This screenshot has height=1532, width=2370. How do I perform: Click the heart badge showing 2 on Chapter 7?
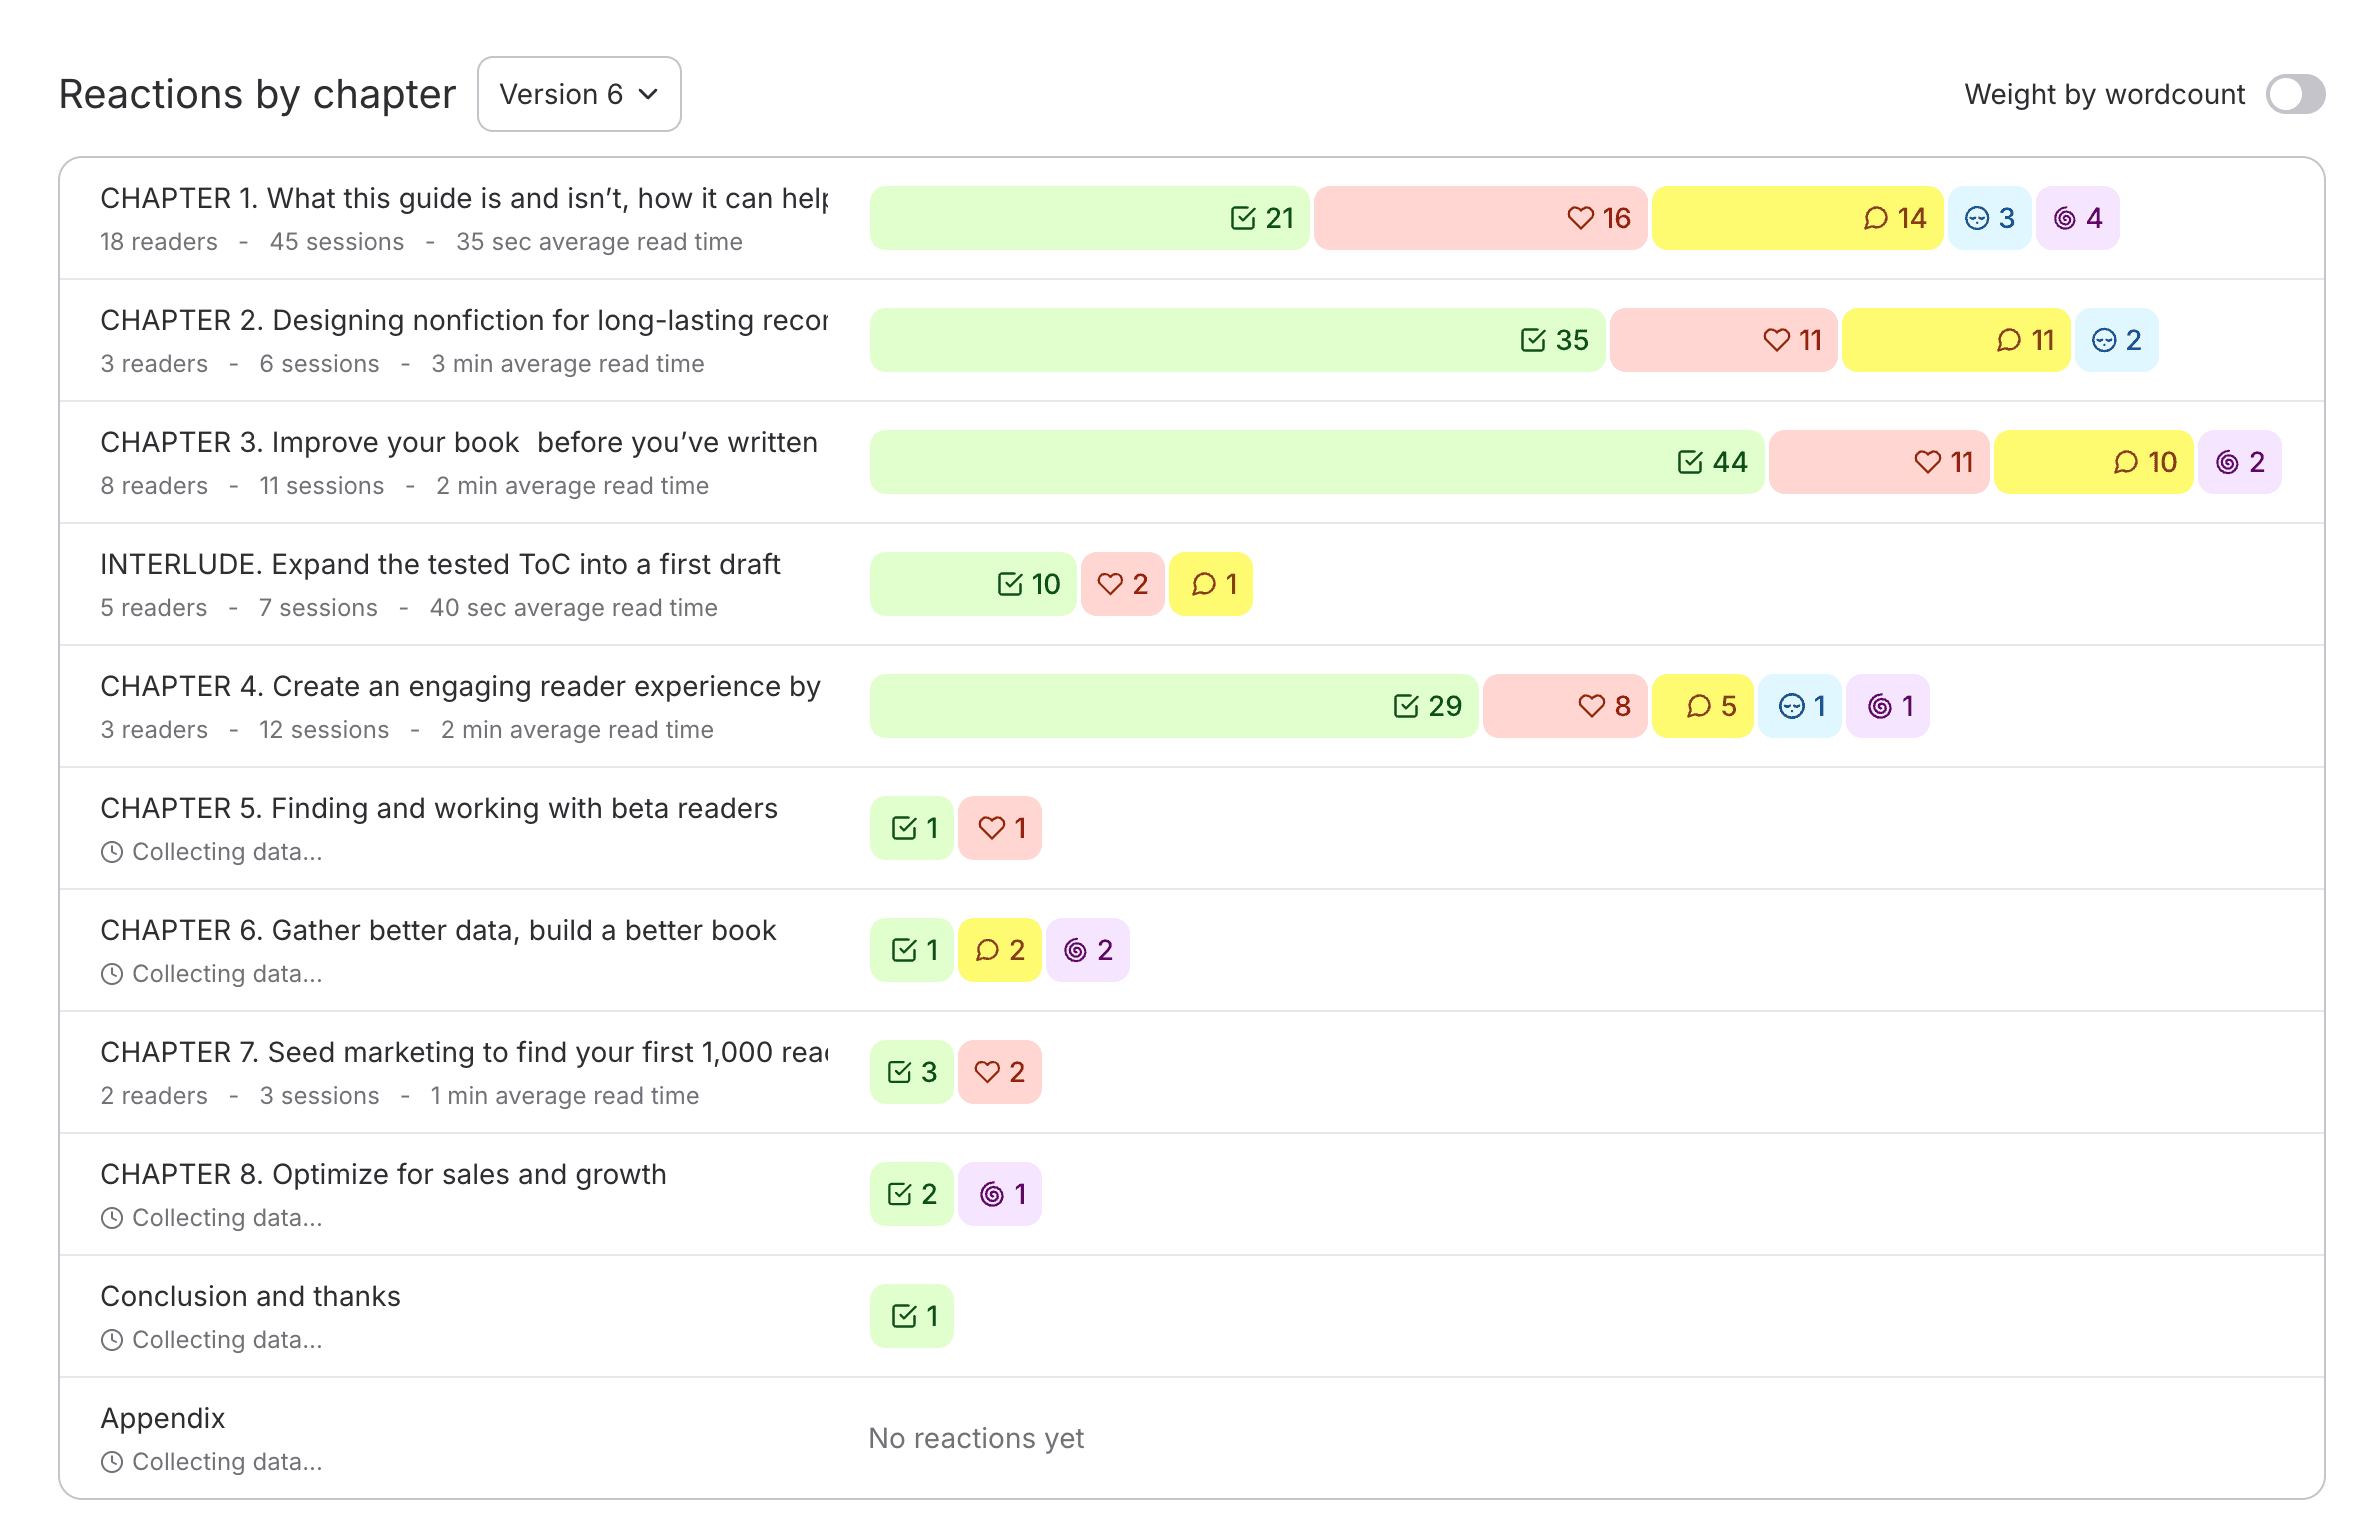(999, 1071)
